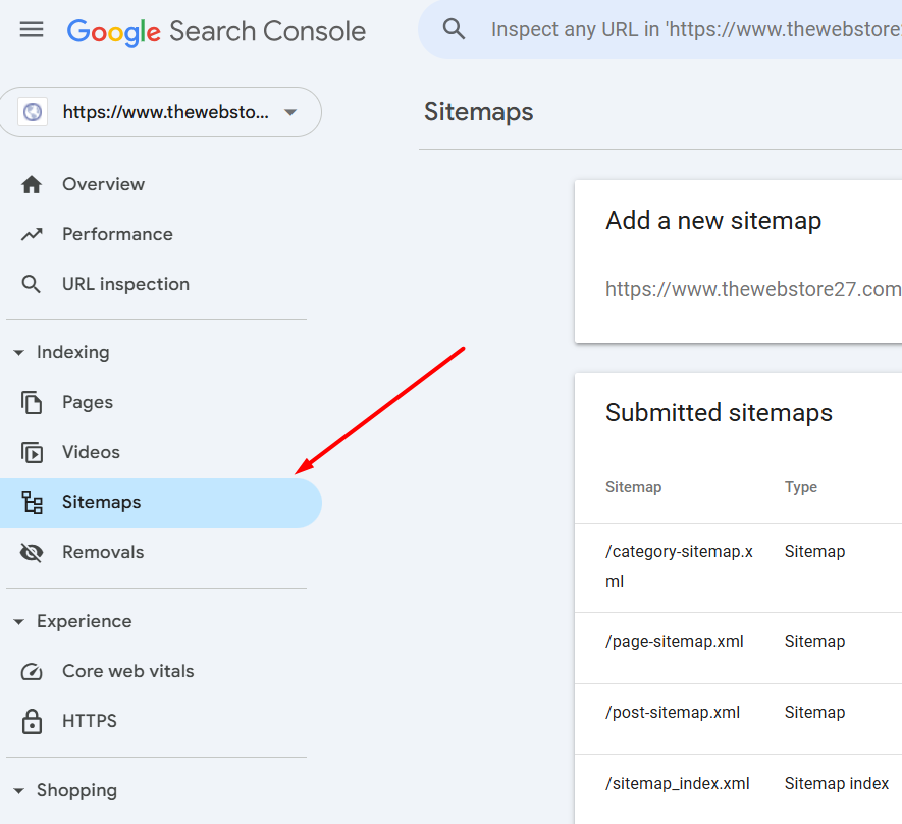The width and height of the screenshot is (902, 824).
Task: Click the Pages document icon
Action: 32,402
